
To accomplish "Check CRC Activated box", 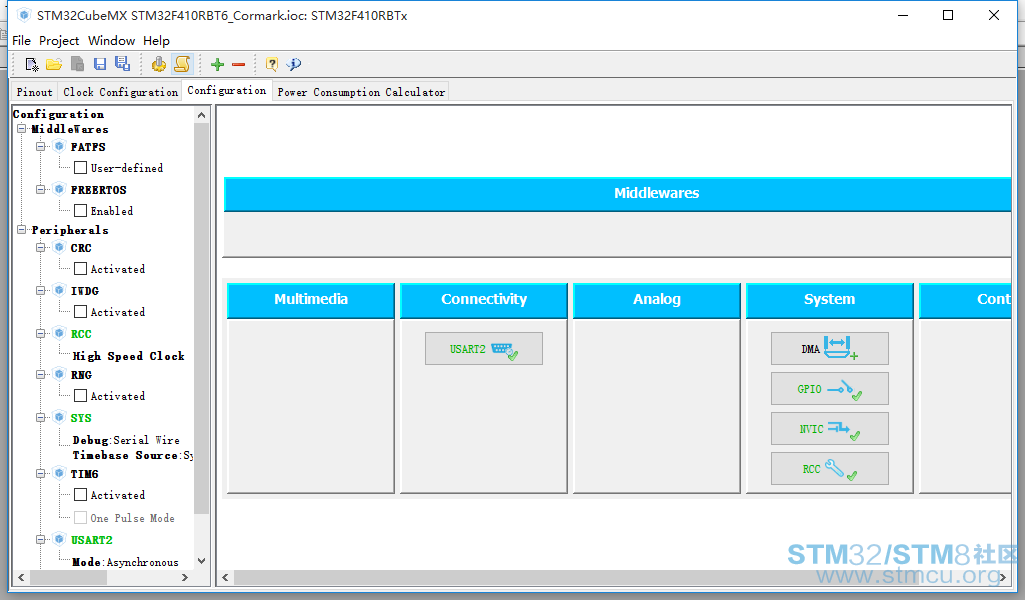I will pyautogui.click(x=80, y=269).
